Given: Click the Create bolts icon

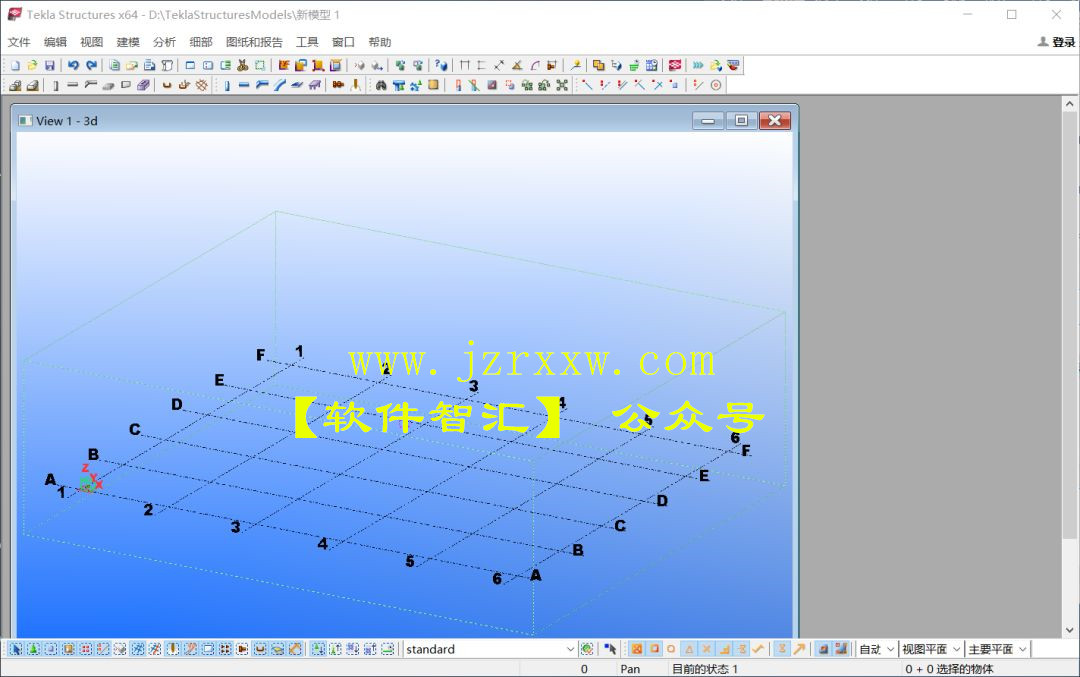Looking at the screenshot, I should click(338, 85).
